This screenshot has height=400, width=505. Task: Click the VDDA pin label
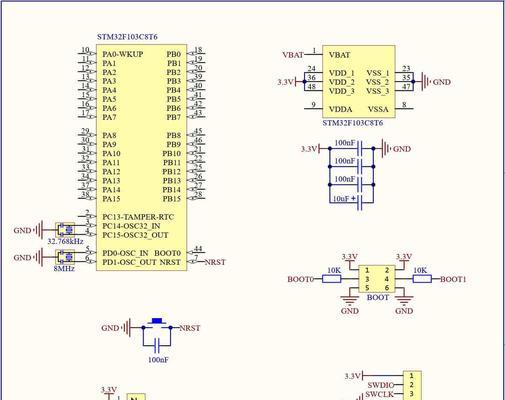click(x=340, y=109)
